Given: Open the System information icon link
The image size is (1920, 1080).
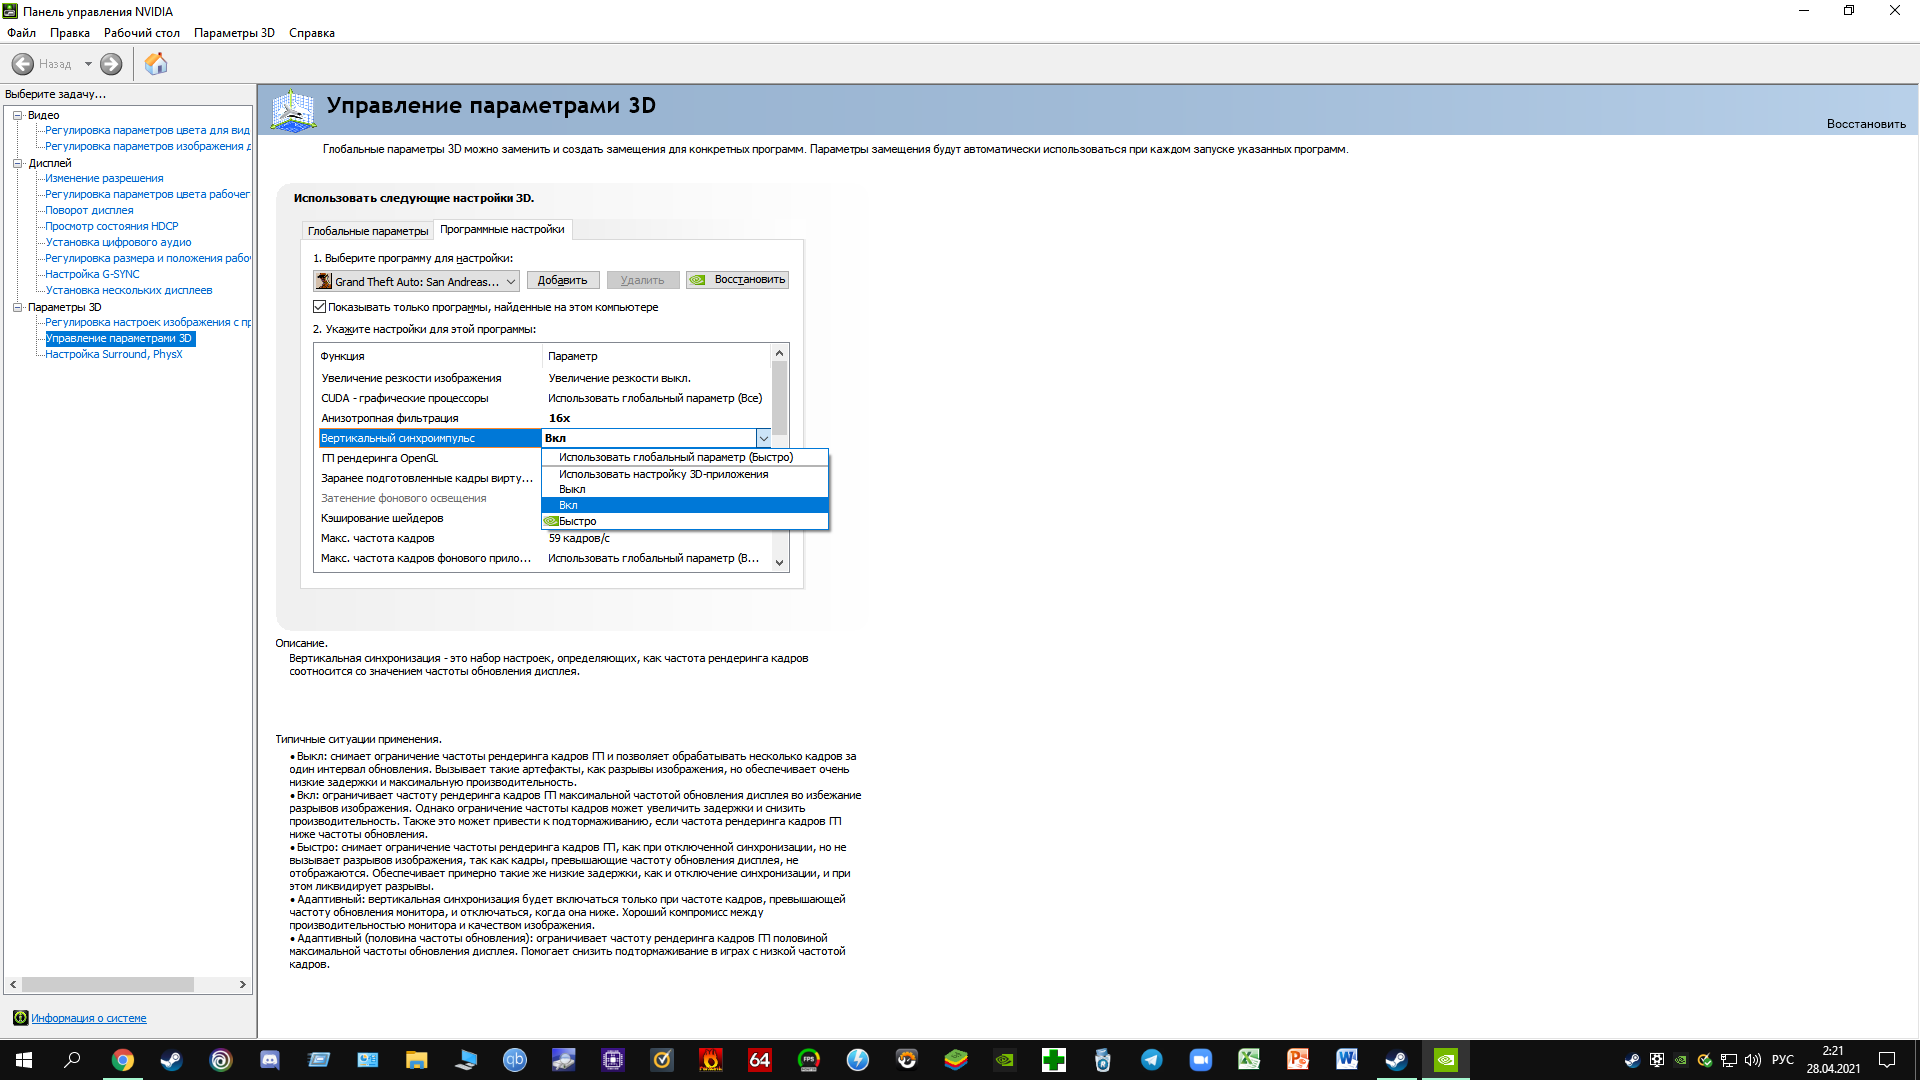Looking at the screenshot, I should [88, 1018].
